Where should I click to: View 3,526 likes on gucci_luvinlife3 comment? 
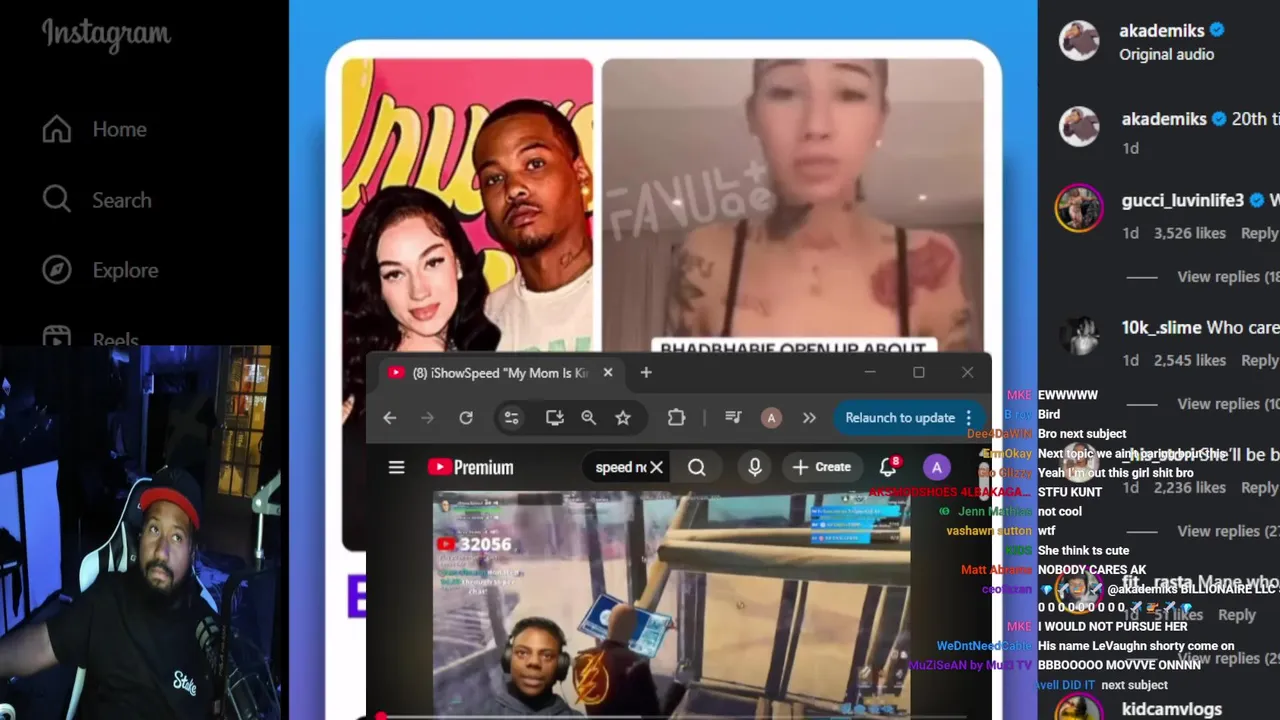(x=1189, y=233)
